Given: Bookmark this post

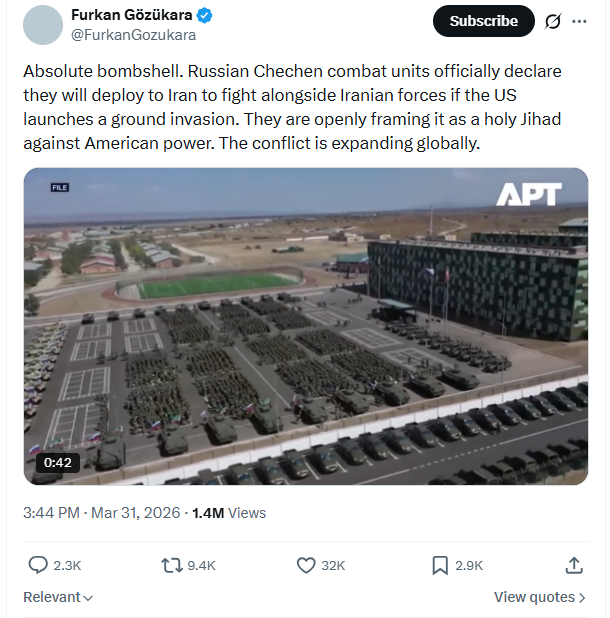Looking at the screenshot, I should (440, 565).
